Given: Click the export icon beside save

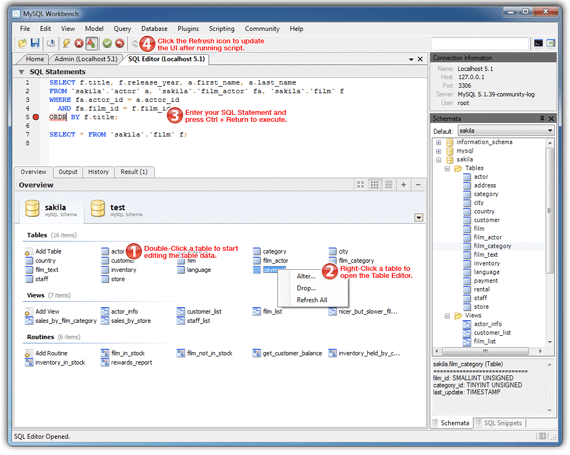Looking at the screenshot, I should (51, 43).
